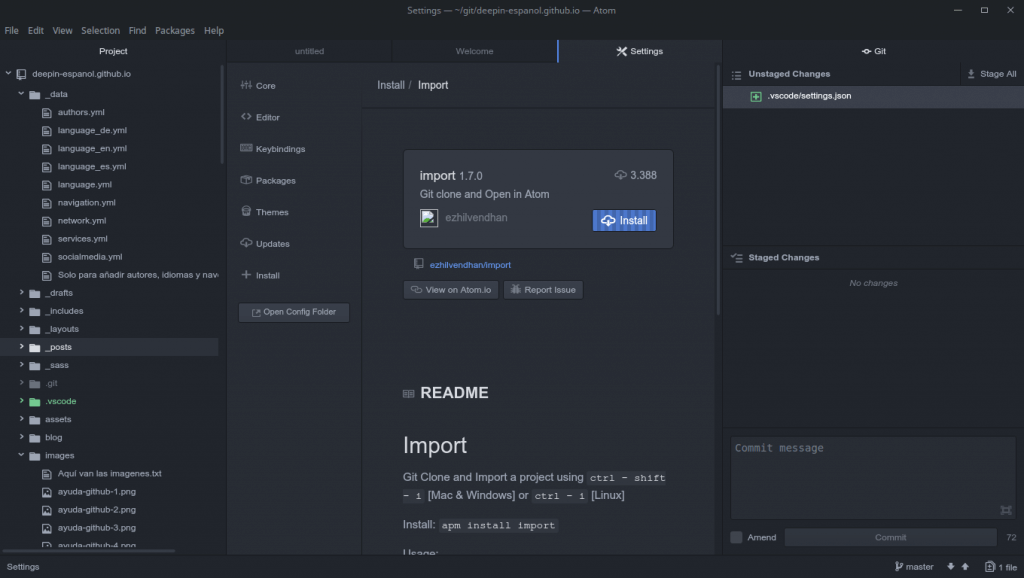The image size is (1024, 578).
Task: Expand the _drafts folder
Action: (21, 292)
